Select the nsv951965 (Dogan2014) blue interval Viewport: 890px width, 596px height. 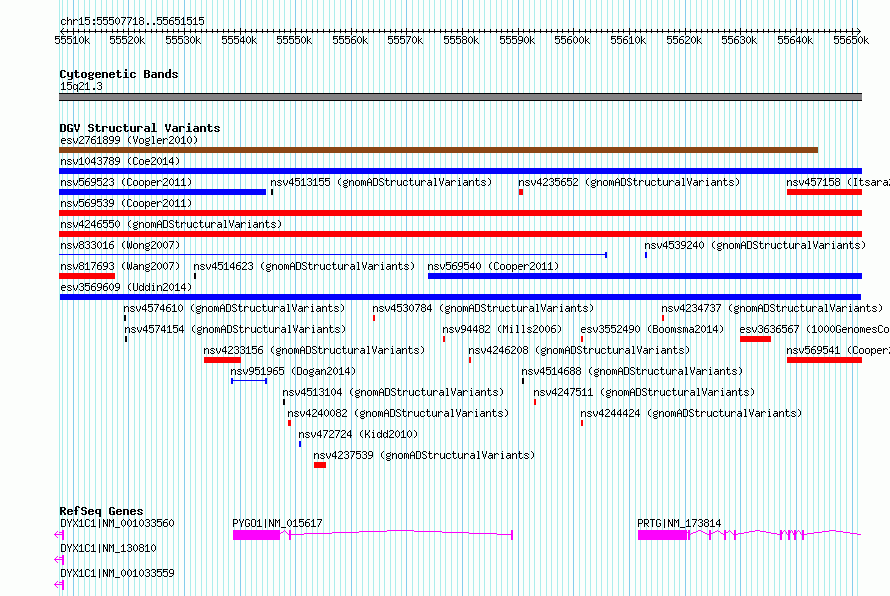(249, 381)
